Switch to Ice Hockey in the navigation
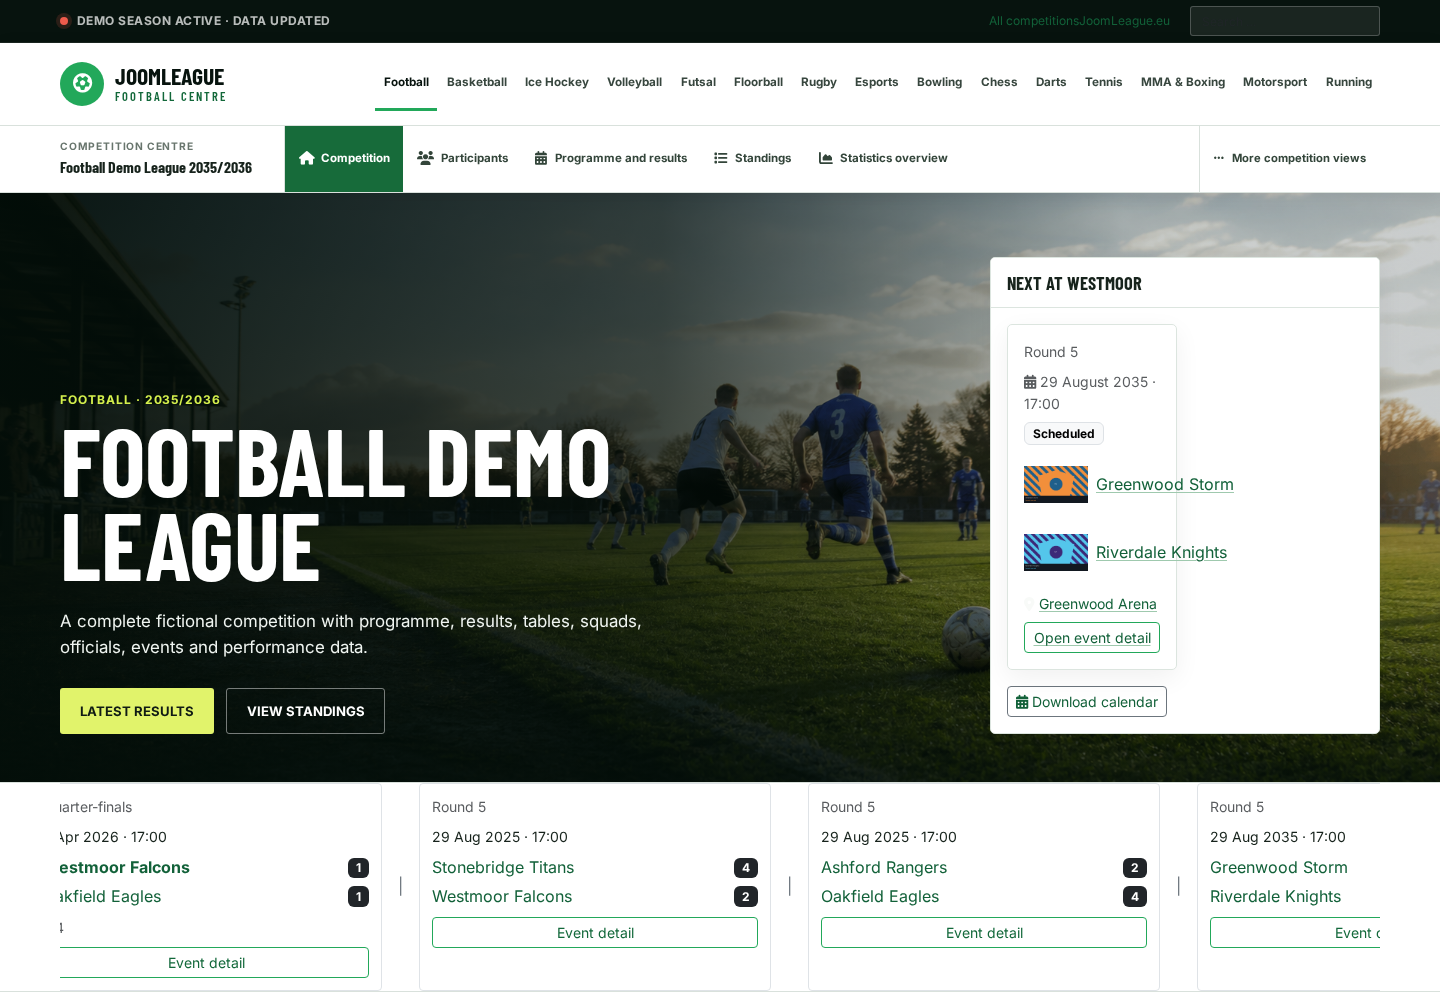Viewport: 1440px width, 1000px height. coord(557,82)
